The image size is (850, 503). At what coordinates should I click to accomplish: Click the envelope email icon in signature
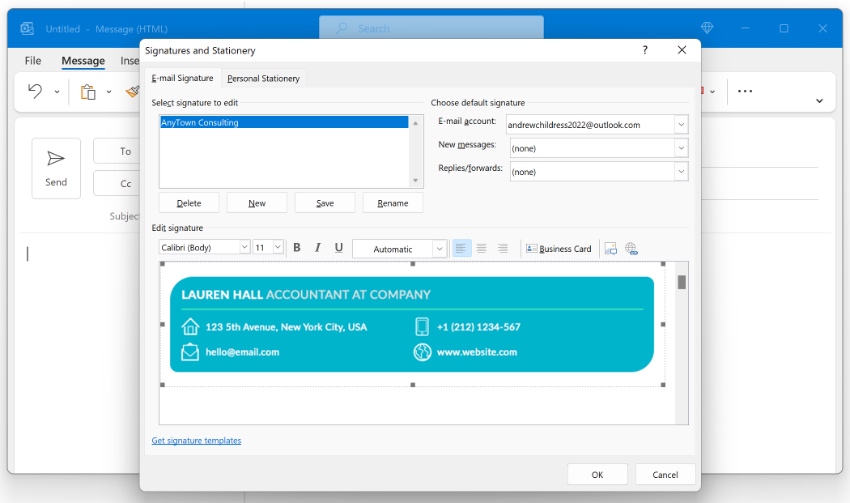[190, 352]
